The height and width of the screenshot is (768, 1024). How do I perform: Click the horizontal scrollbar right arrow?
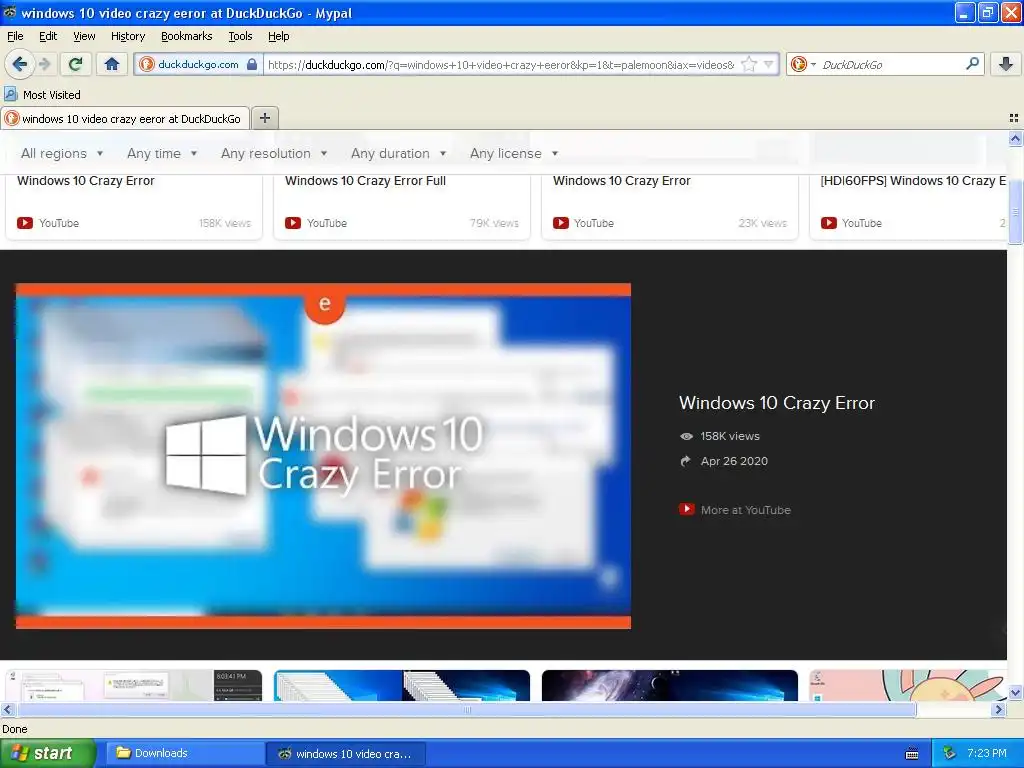[x=999, y=709]
